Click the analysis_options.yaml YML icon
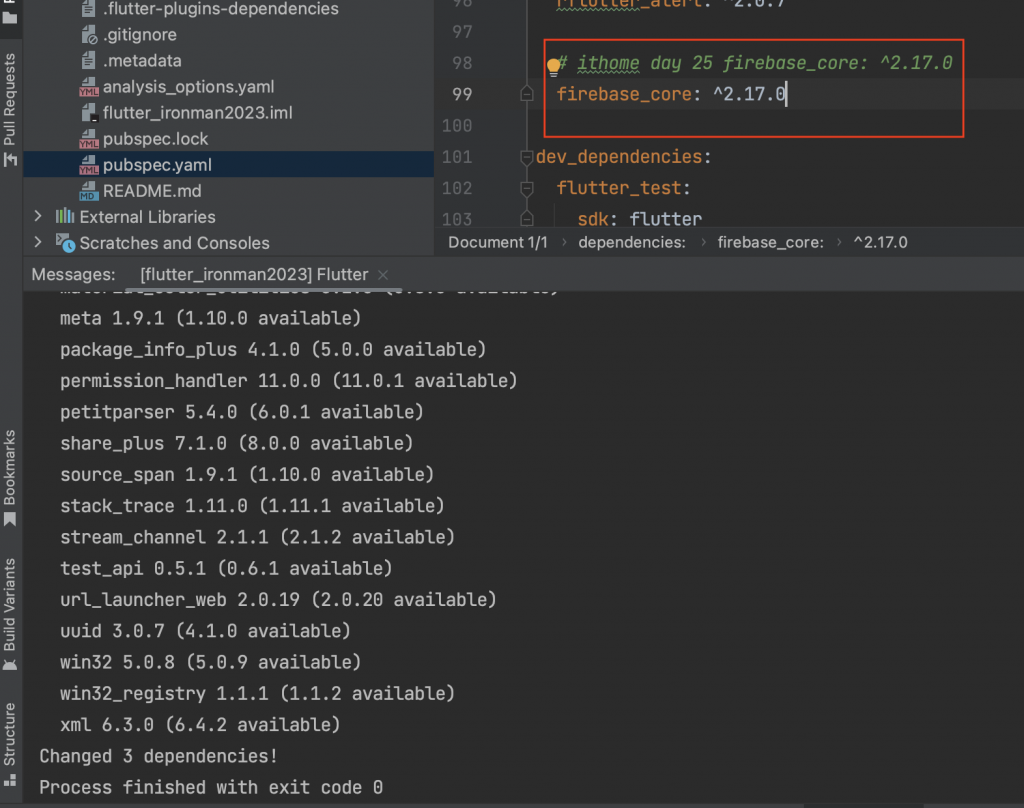The height and width of the screenshot is (808, 1024). pos(88,87)
